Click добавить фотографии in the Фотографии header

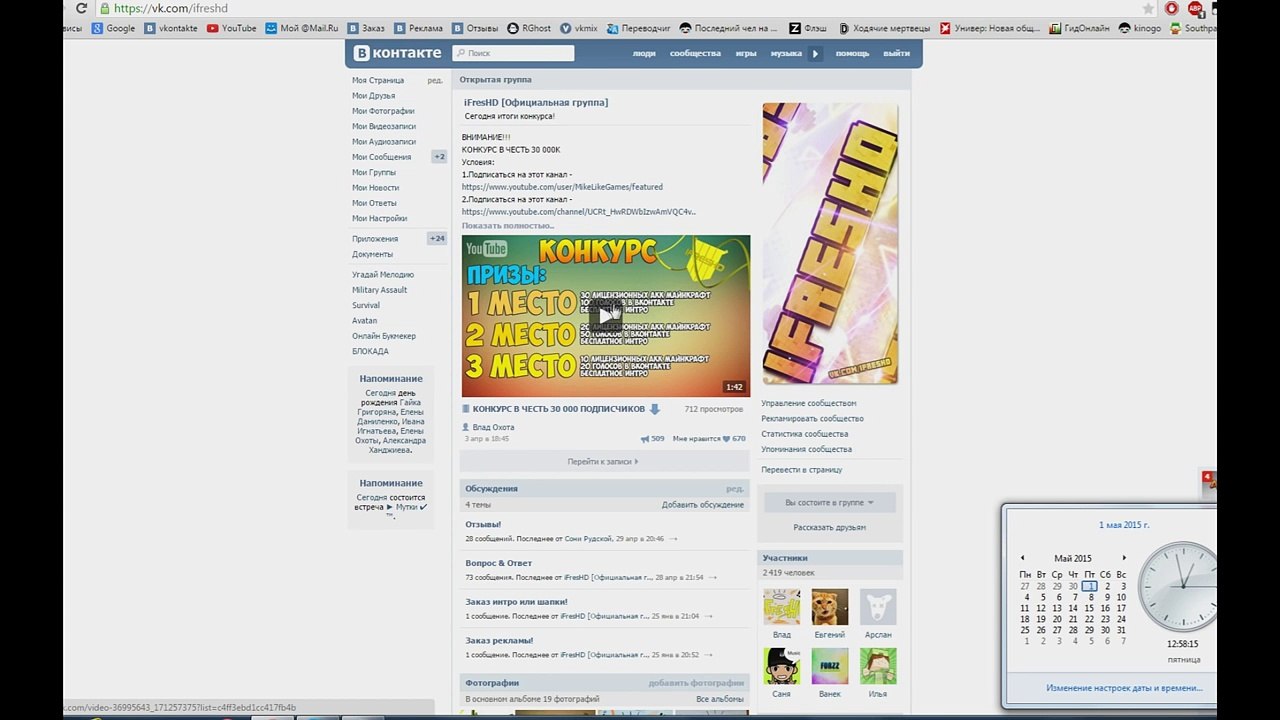(696, 683)
